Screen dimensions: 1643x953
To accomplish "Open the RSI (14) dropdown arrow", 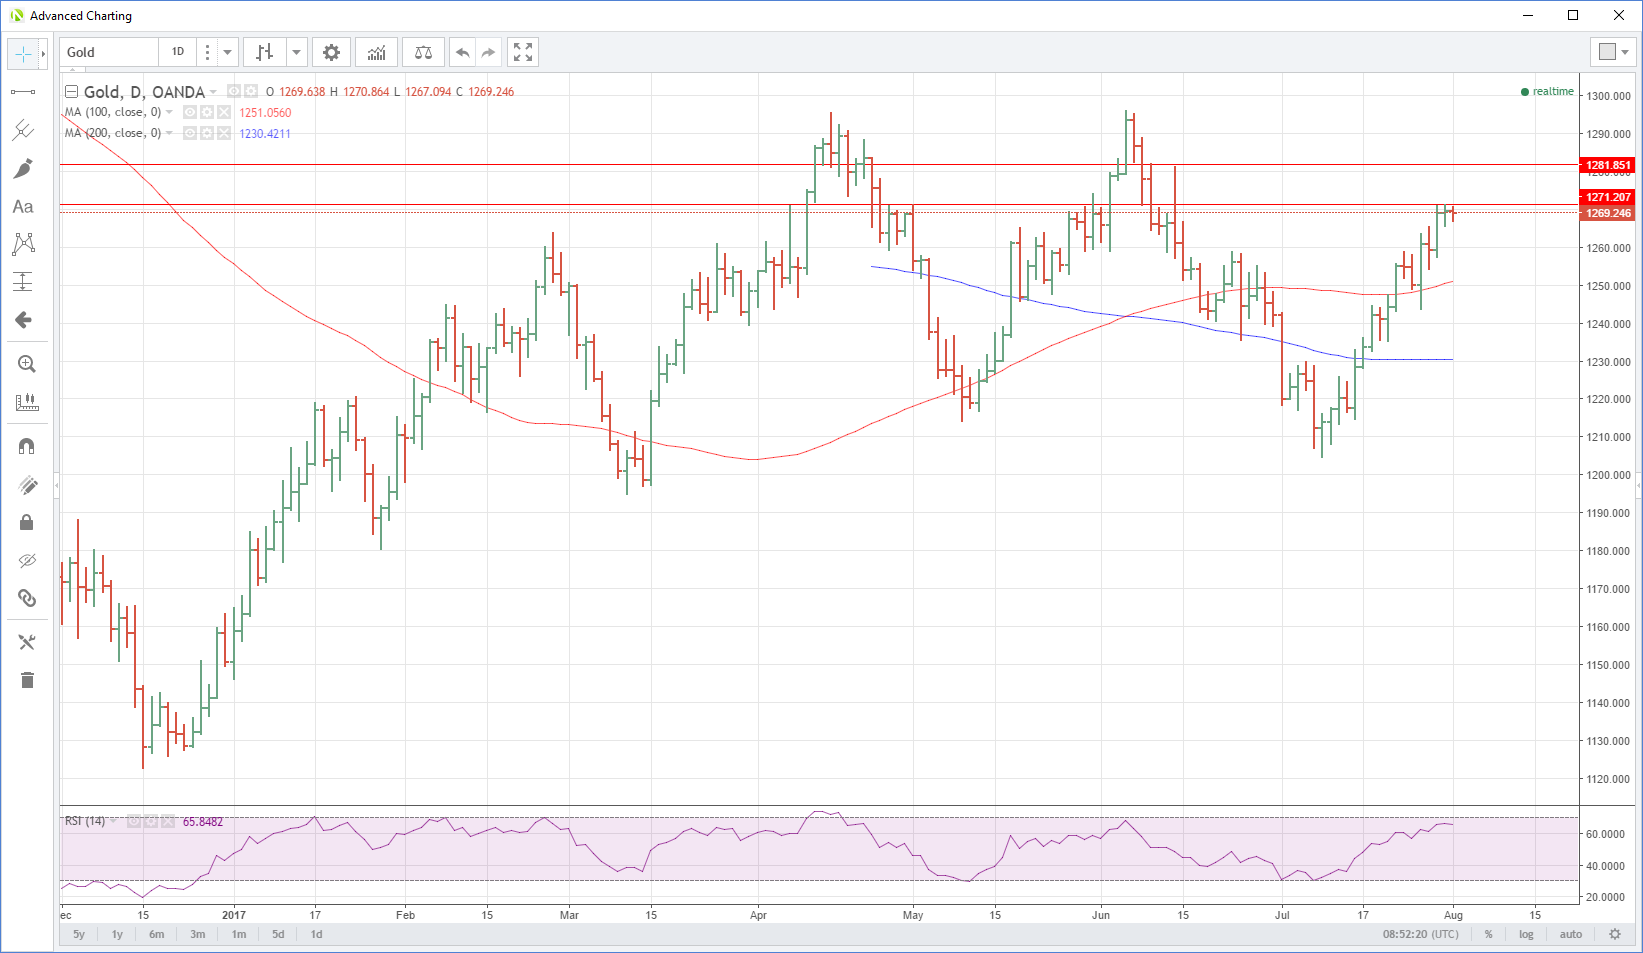I will (x=113, y=821).
